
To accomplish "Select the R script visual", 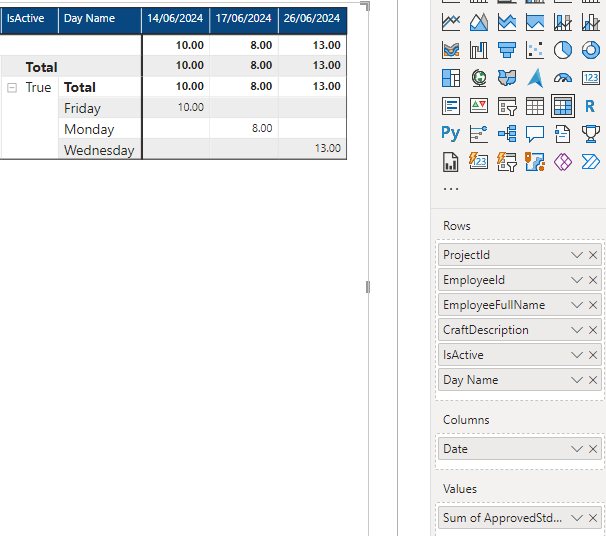I will click(591, 106).
